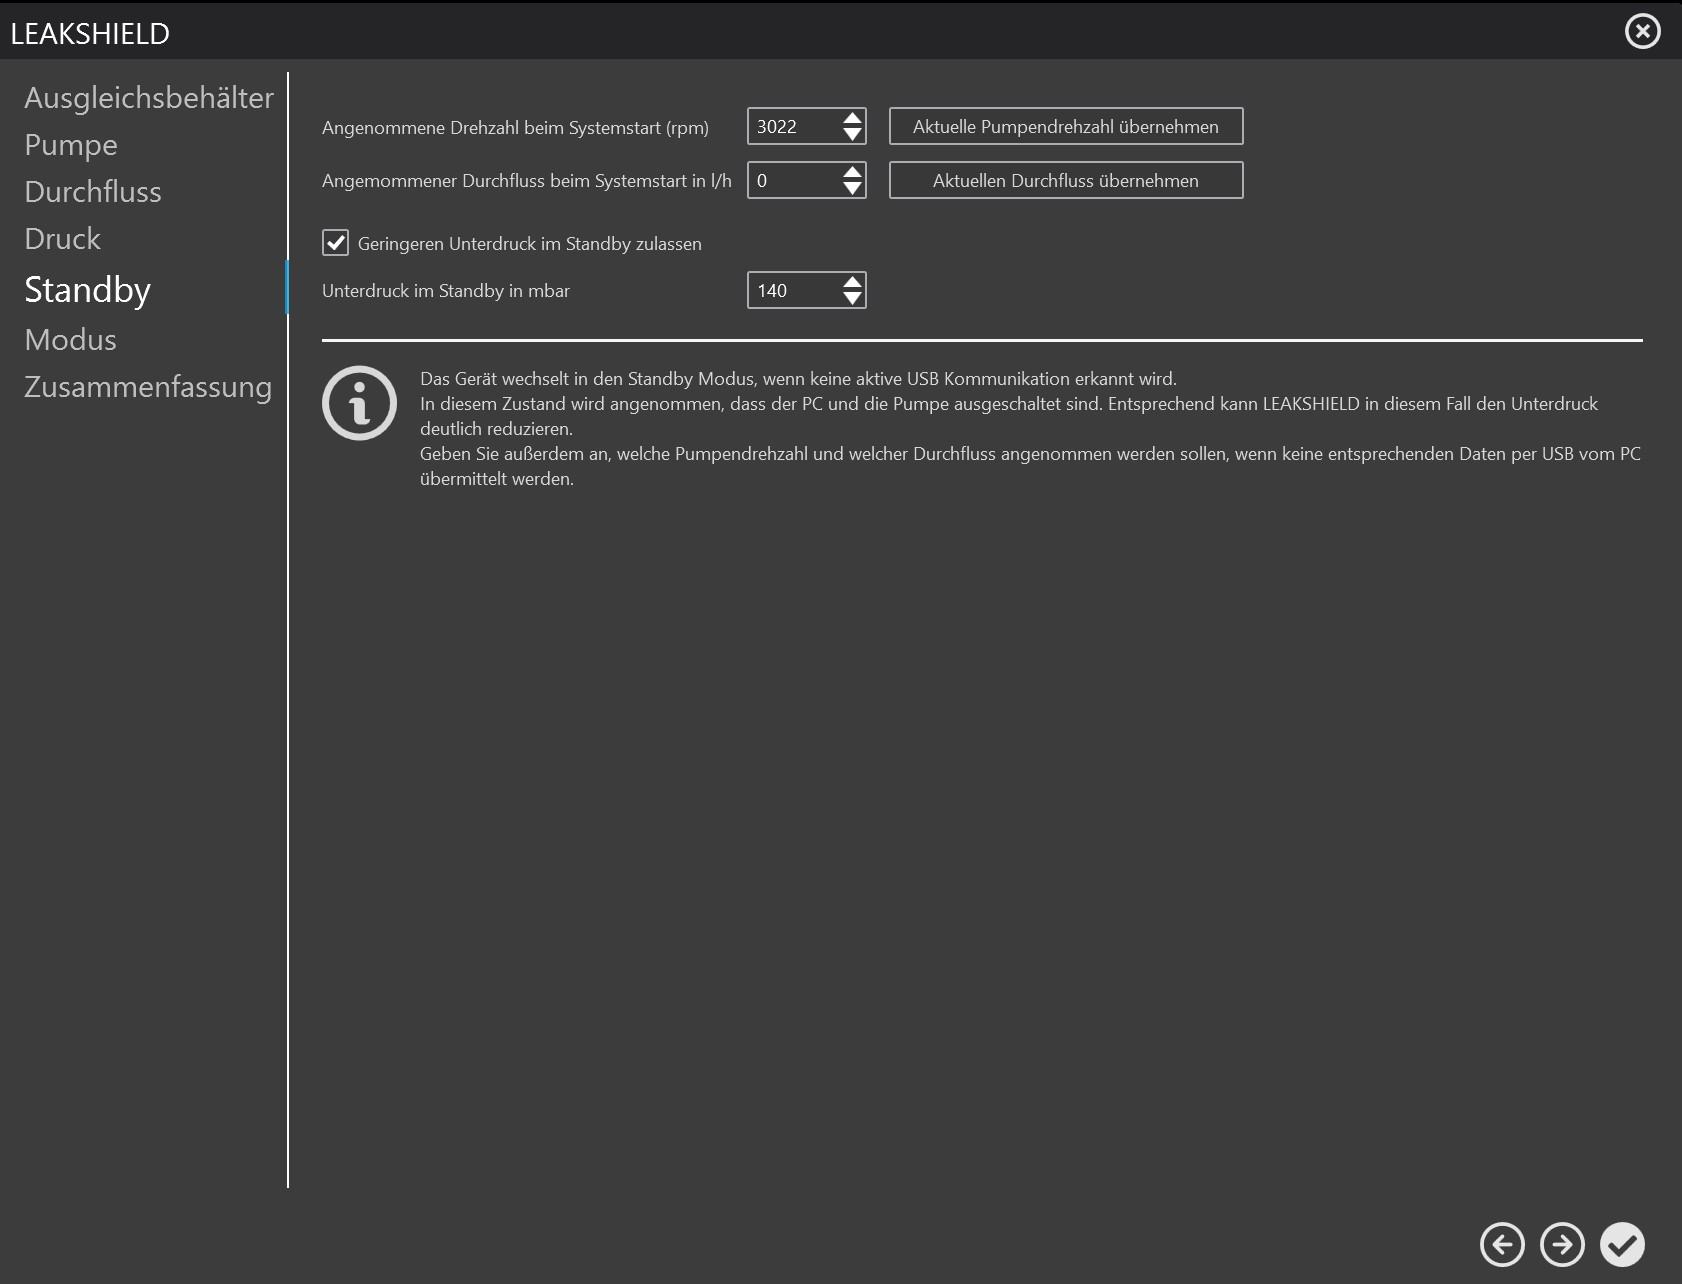1682x1284 pixels.
Task: Decrease standby mbar with down arrow
Action: tap(852, 299)
